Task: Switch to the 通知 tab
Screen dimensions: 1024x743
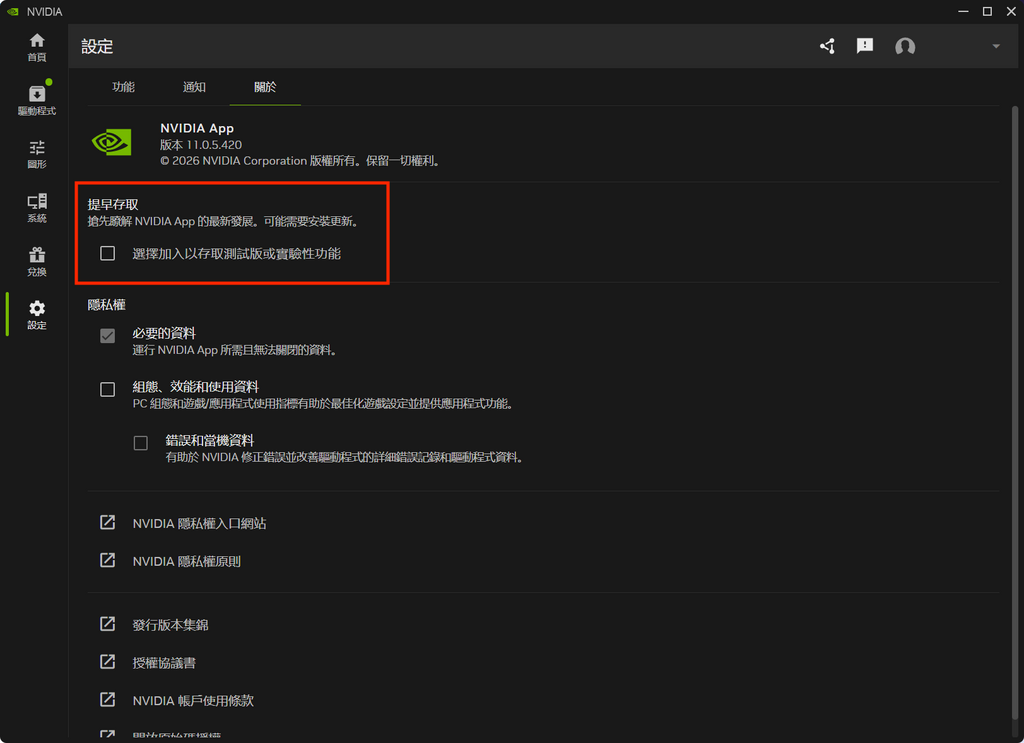Action: (194, 87)
